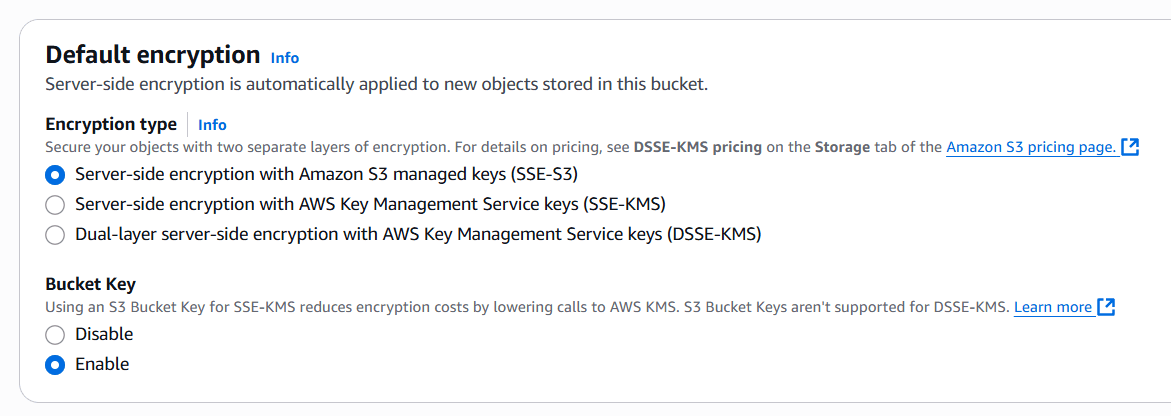Click the Default encryption heading

coord(153,55)
